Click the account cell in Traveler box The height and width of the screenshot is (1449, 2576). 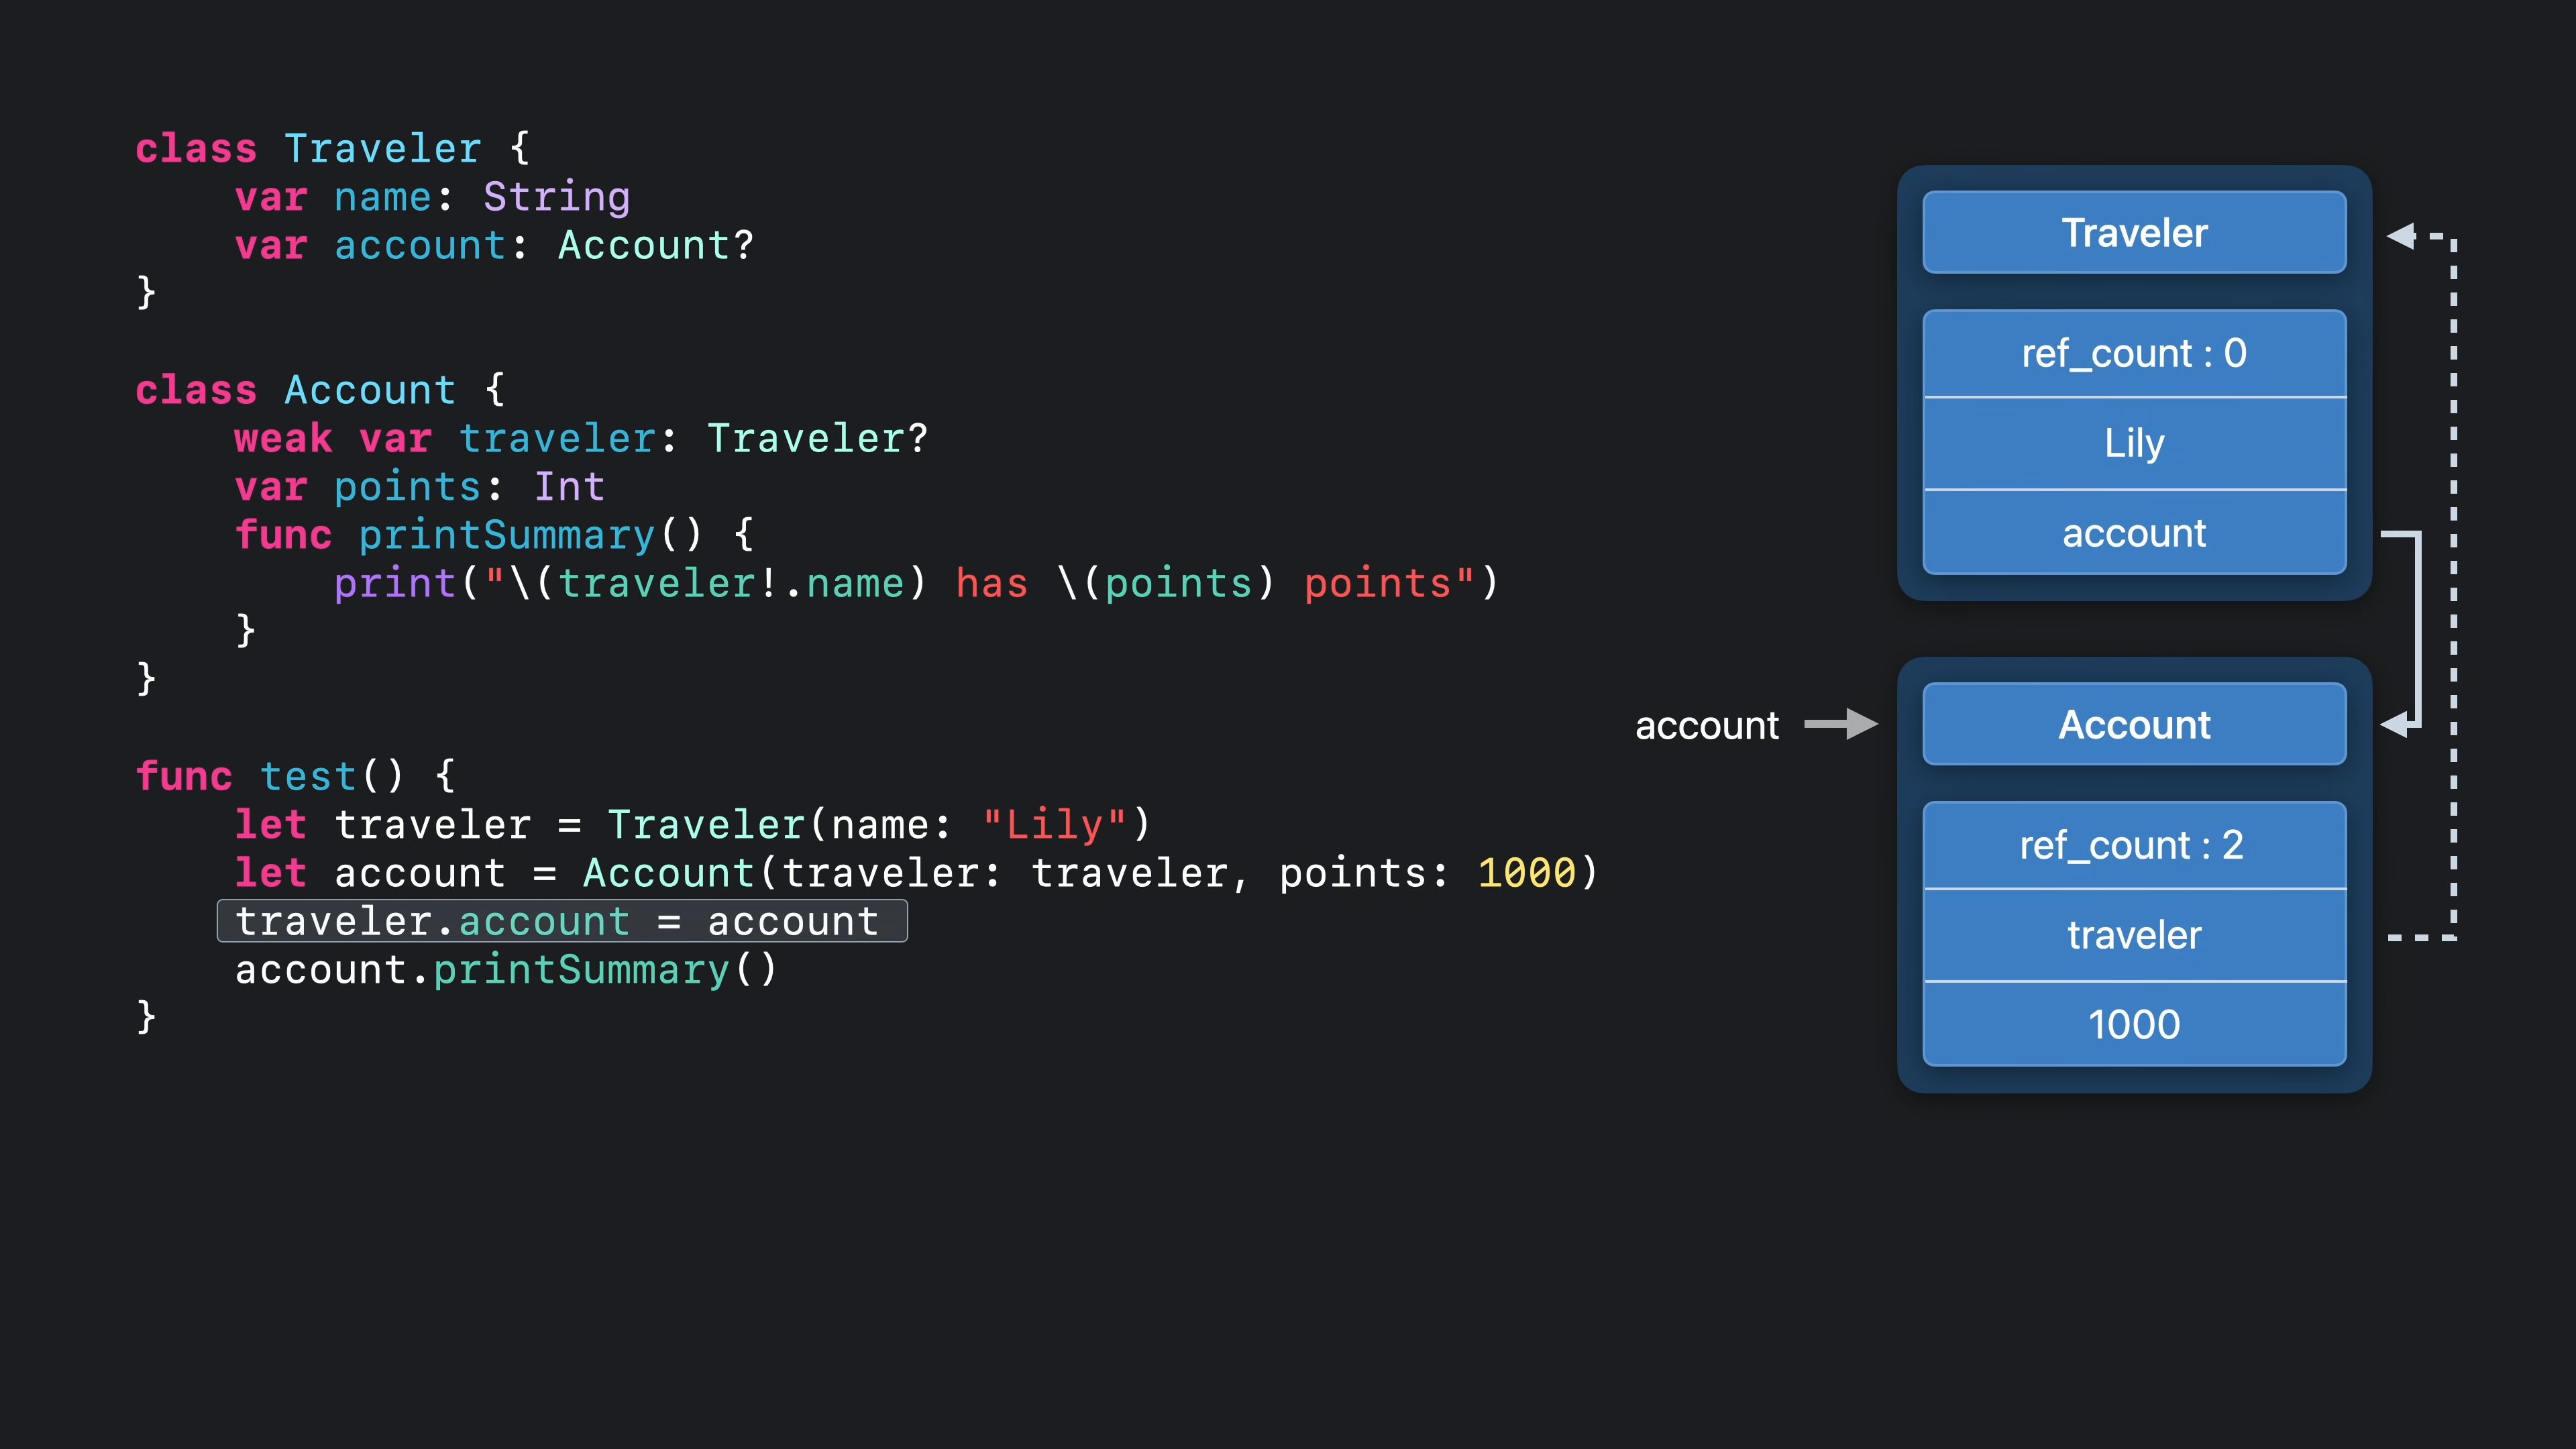click(x=2134, y=534)
